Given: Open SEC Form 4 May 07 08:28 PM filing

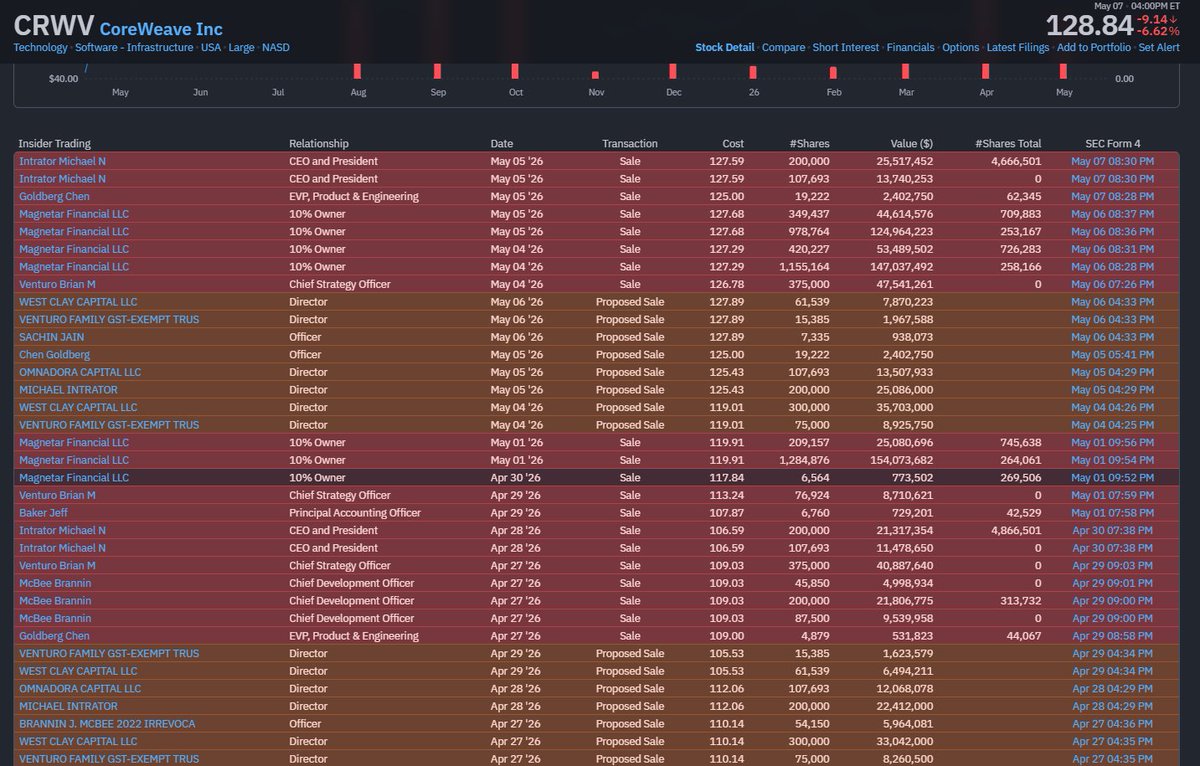Looking at the screenshot, I should (x=1112, y=196).
